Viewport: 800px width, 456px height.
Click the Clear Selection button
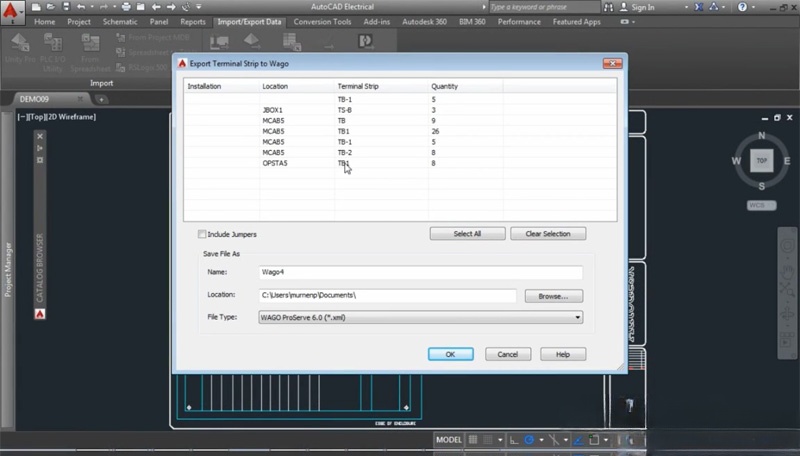click(548, 234)
